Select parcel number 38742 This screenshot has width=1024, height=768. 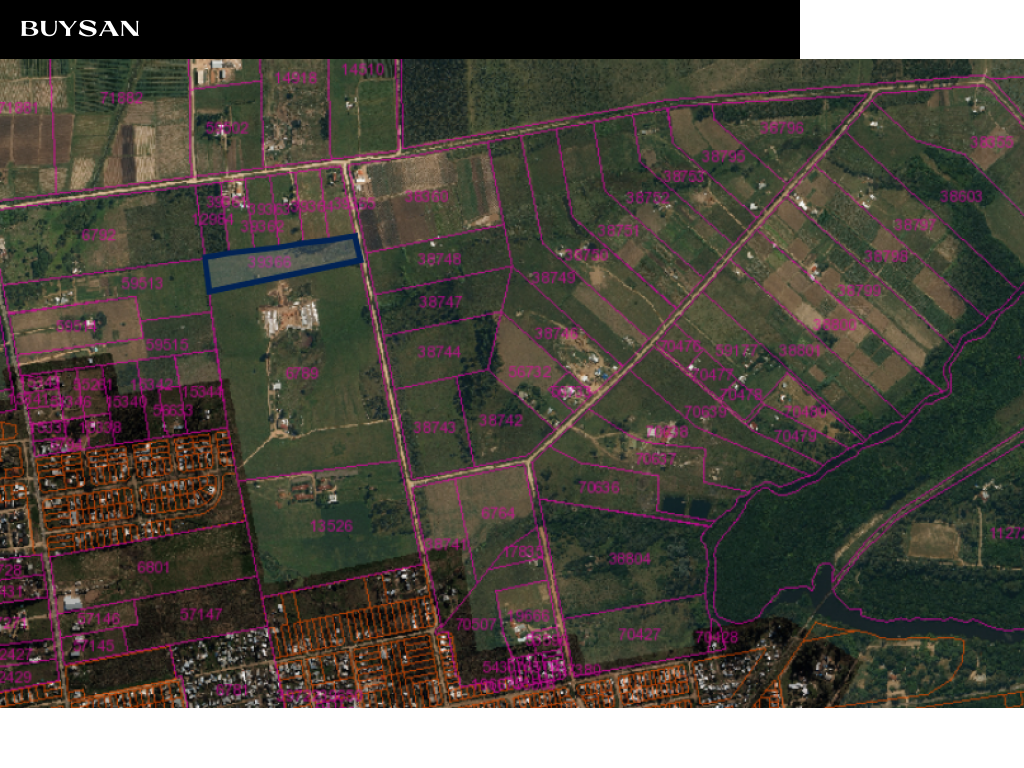[x=501, y=421]
